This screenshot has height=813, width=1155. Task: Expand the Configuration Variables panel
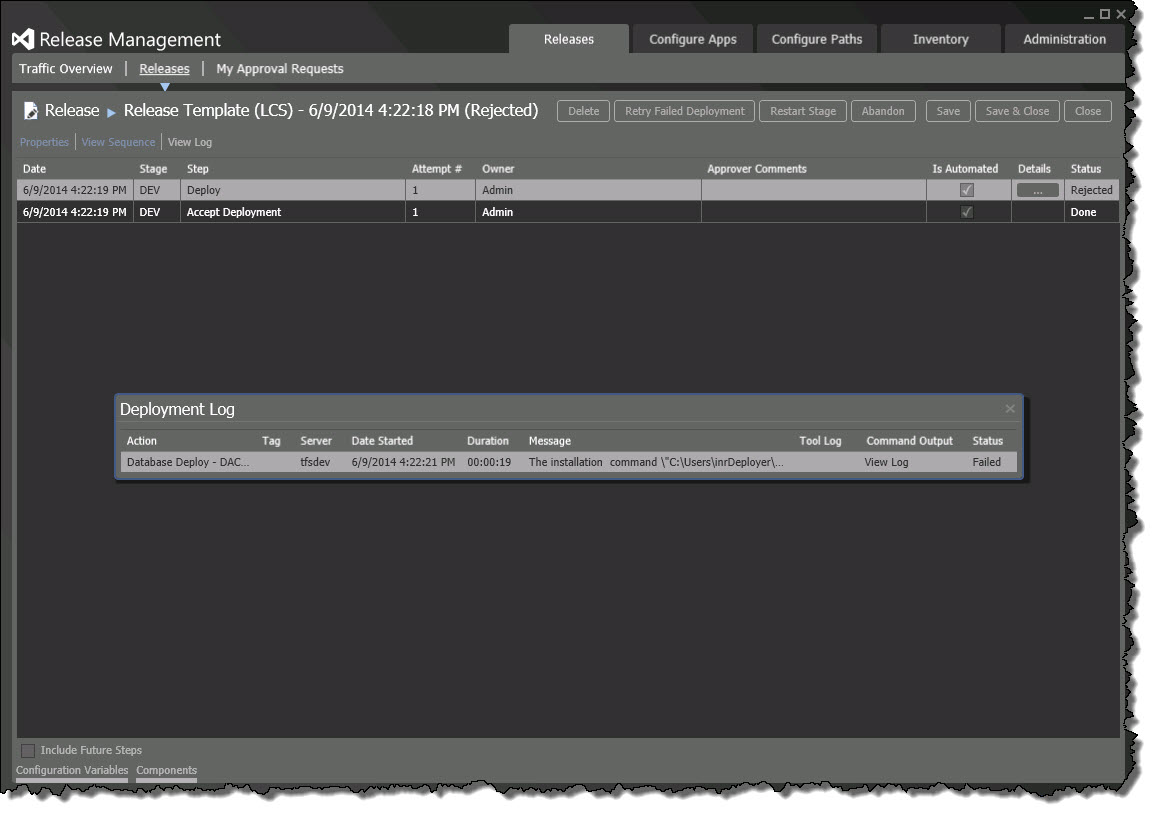tap(72, 771)
